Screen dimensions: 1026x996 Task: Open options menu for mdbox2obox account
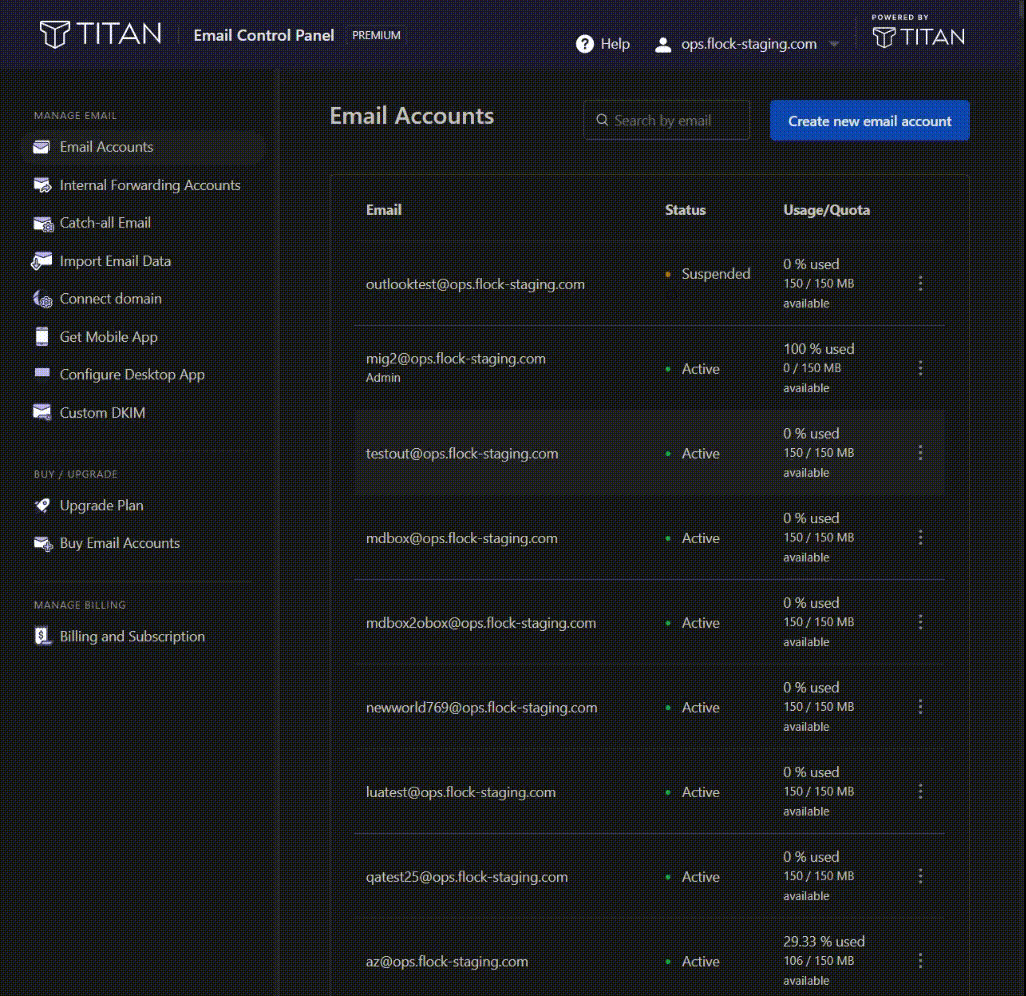tap(920, 622)
